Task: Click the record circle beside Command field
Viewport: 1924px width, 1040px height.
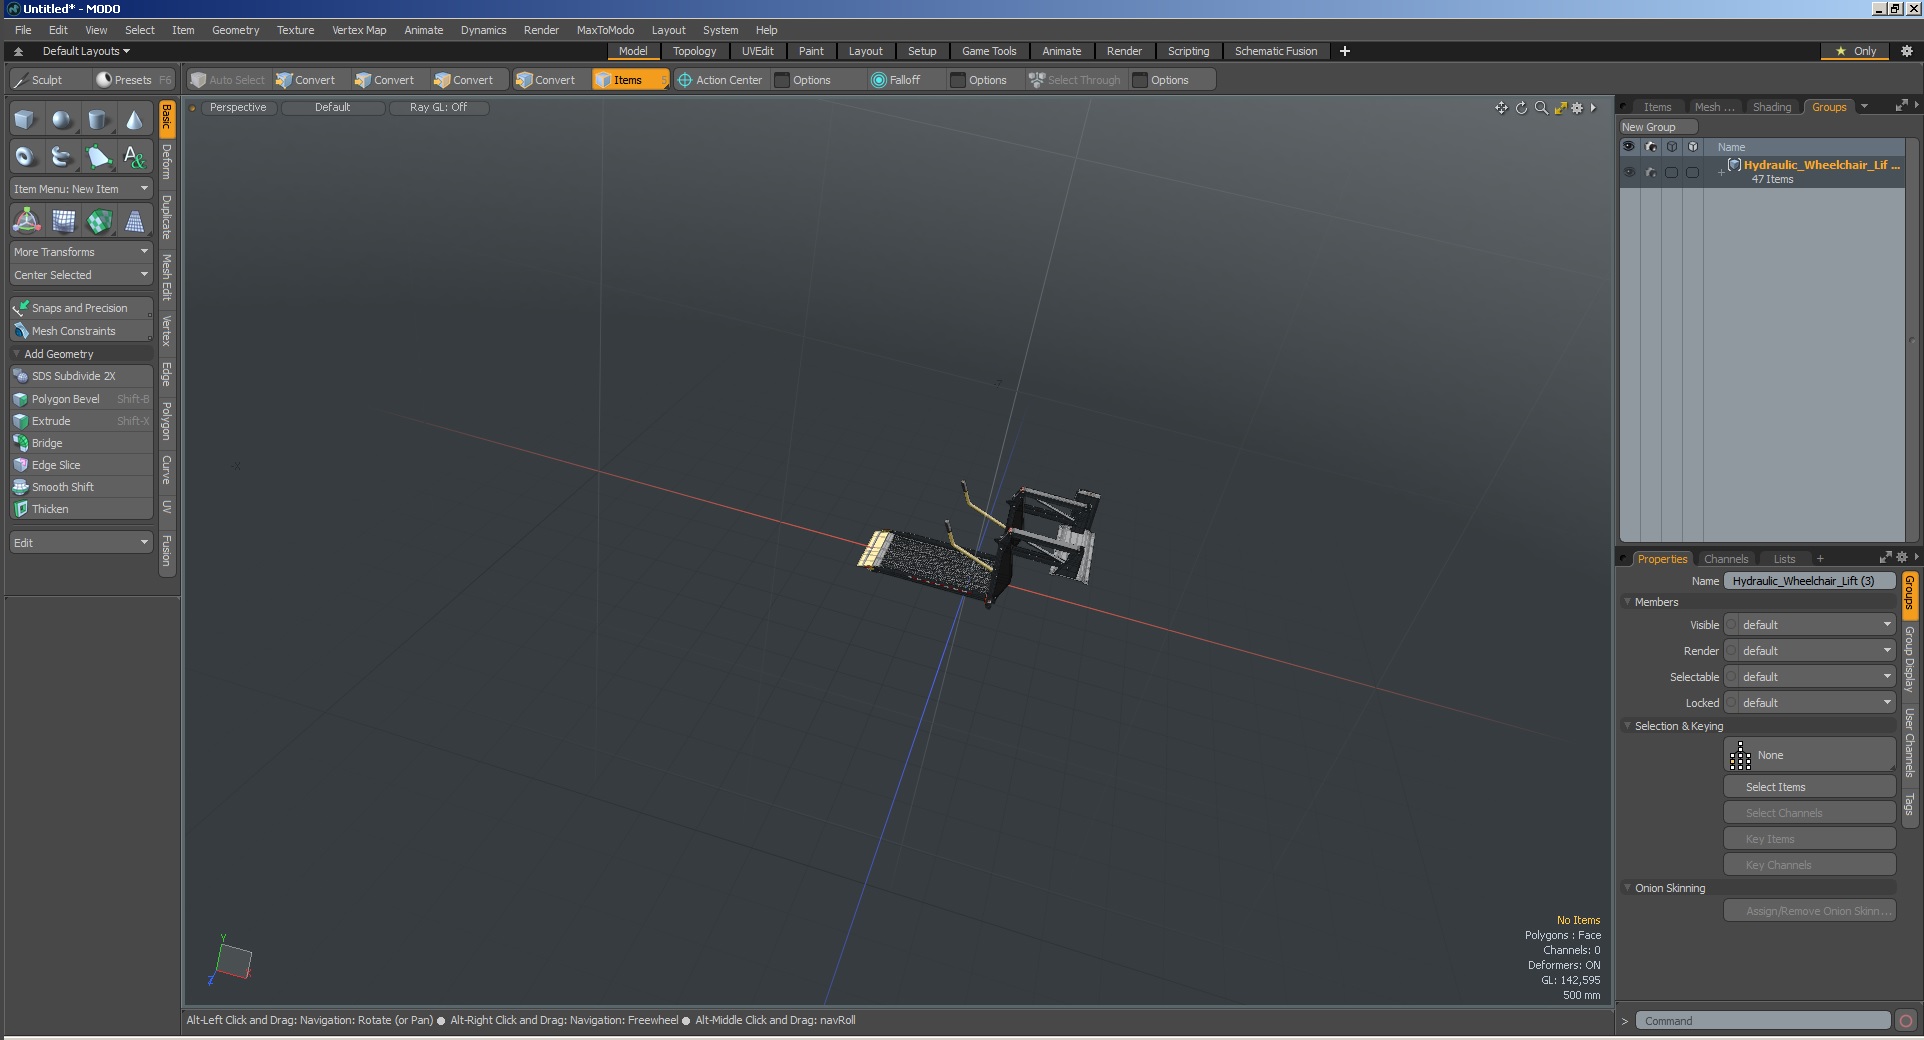Action: point(1905,1021)
